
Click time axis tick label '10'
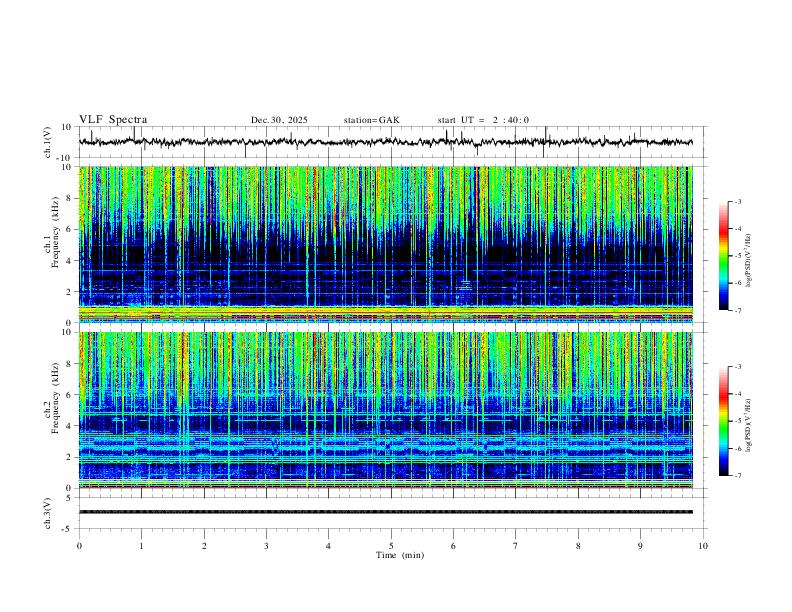click(703, 546)
